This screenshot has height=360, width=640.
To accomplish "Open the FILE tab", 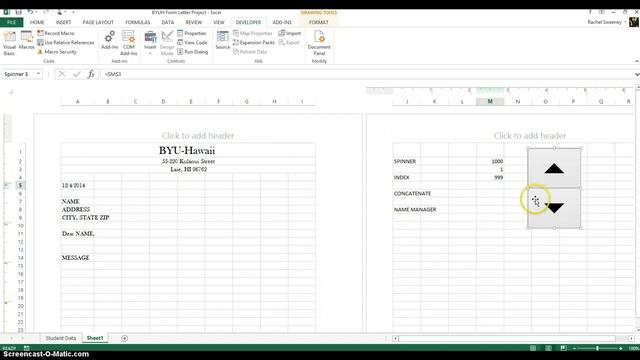I will pos(11,22).
